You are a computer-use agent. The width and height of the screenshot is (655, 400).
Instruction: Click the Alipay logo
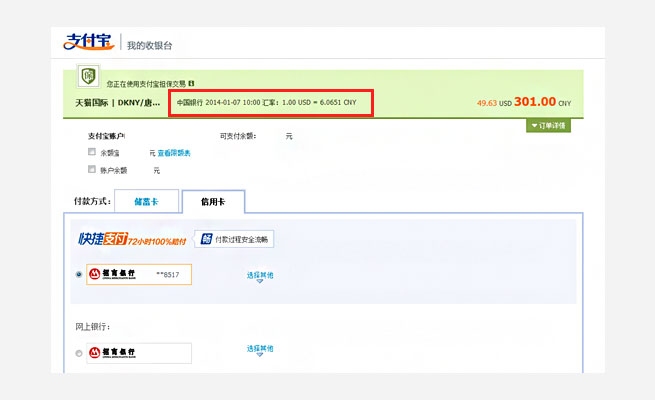[89, 42]
